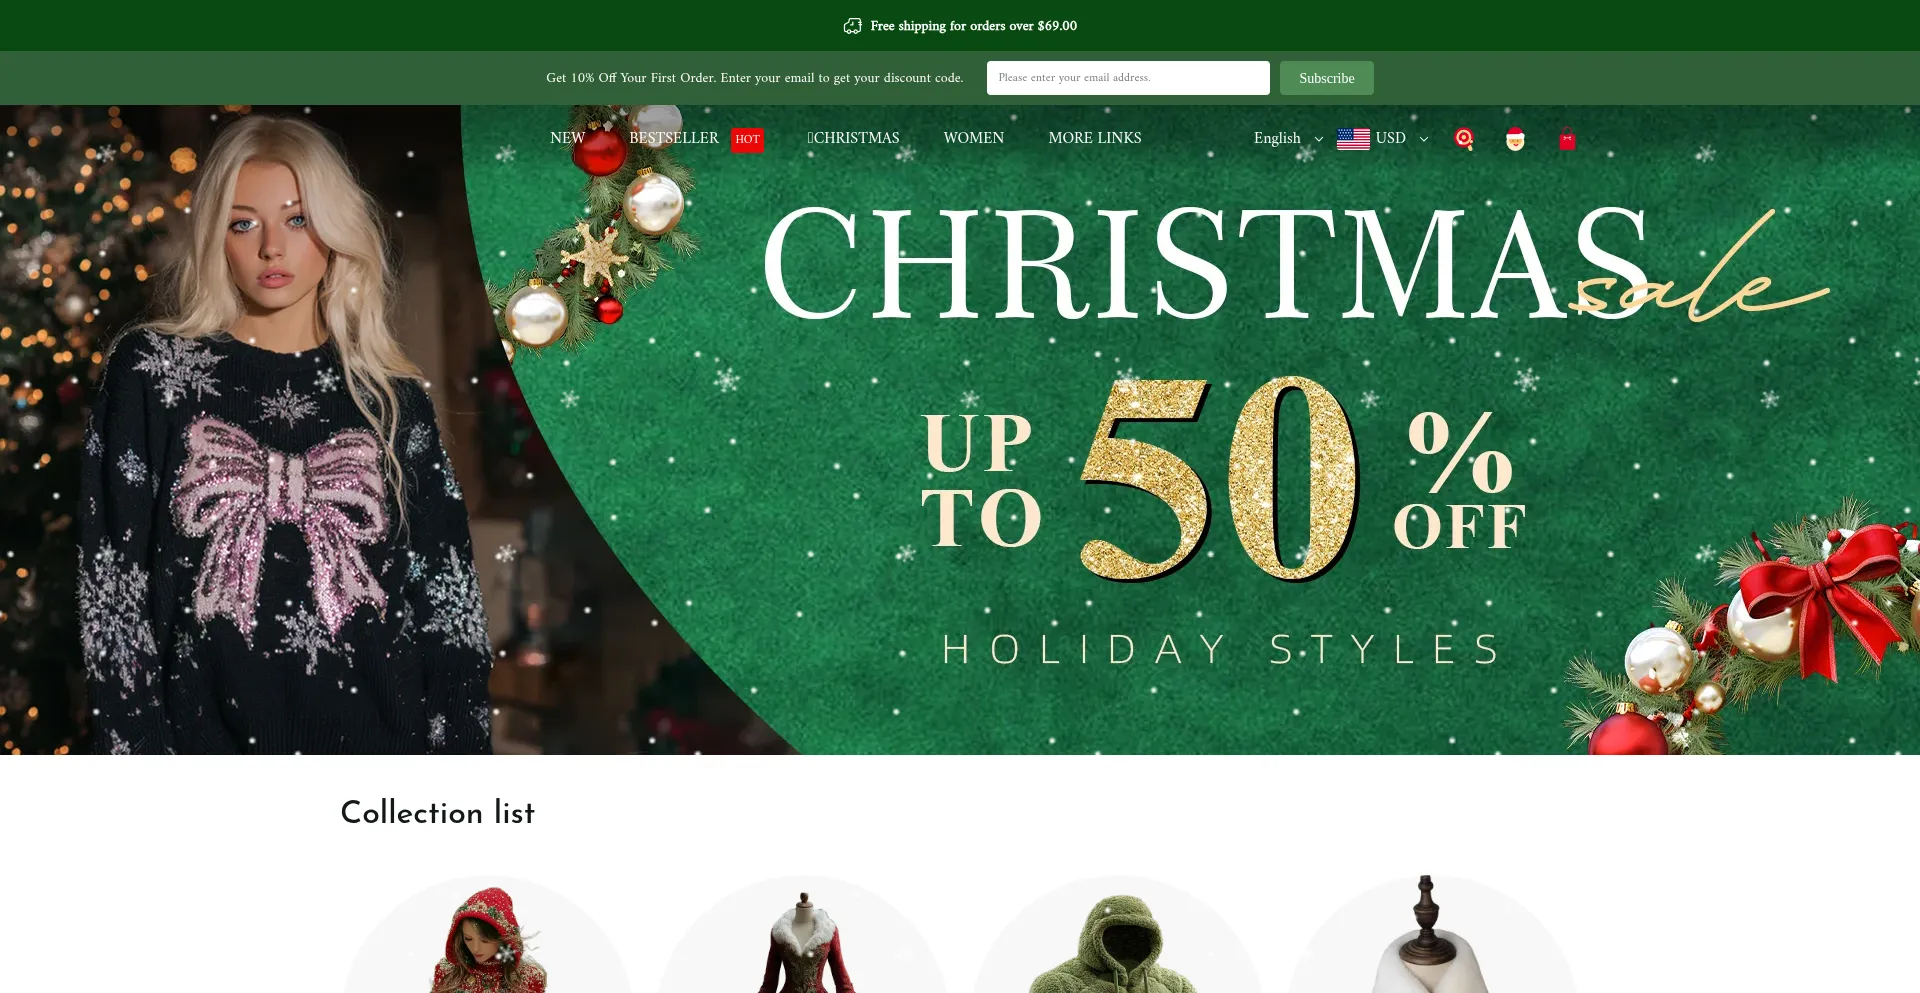This screenshot has width=1920, height=993.
Task: Click the US flag currency icon
Action: pos(1353,139)
